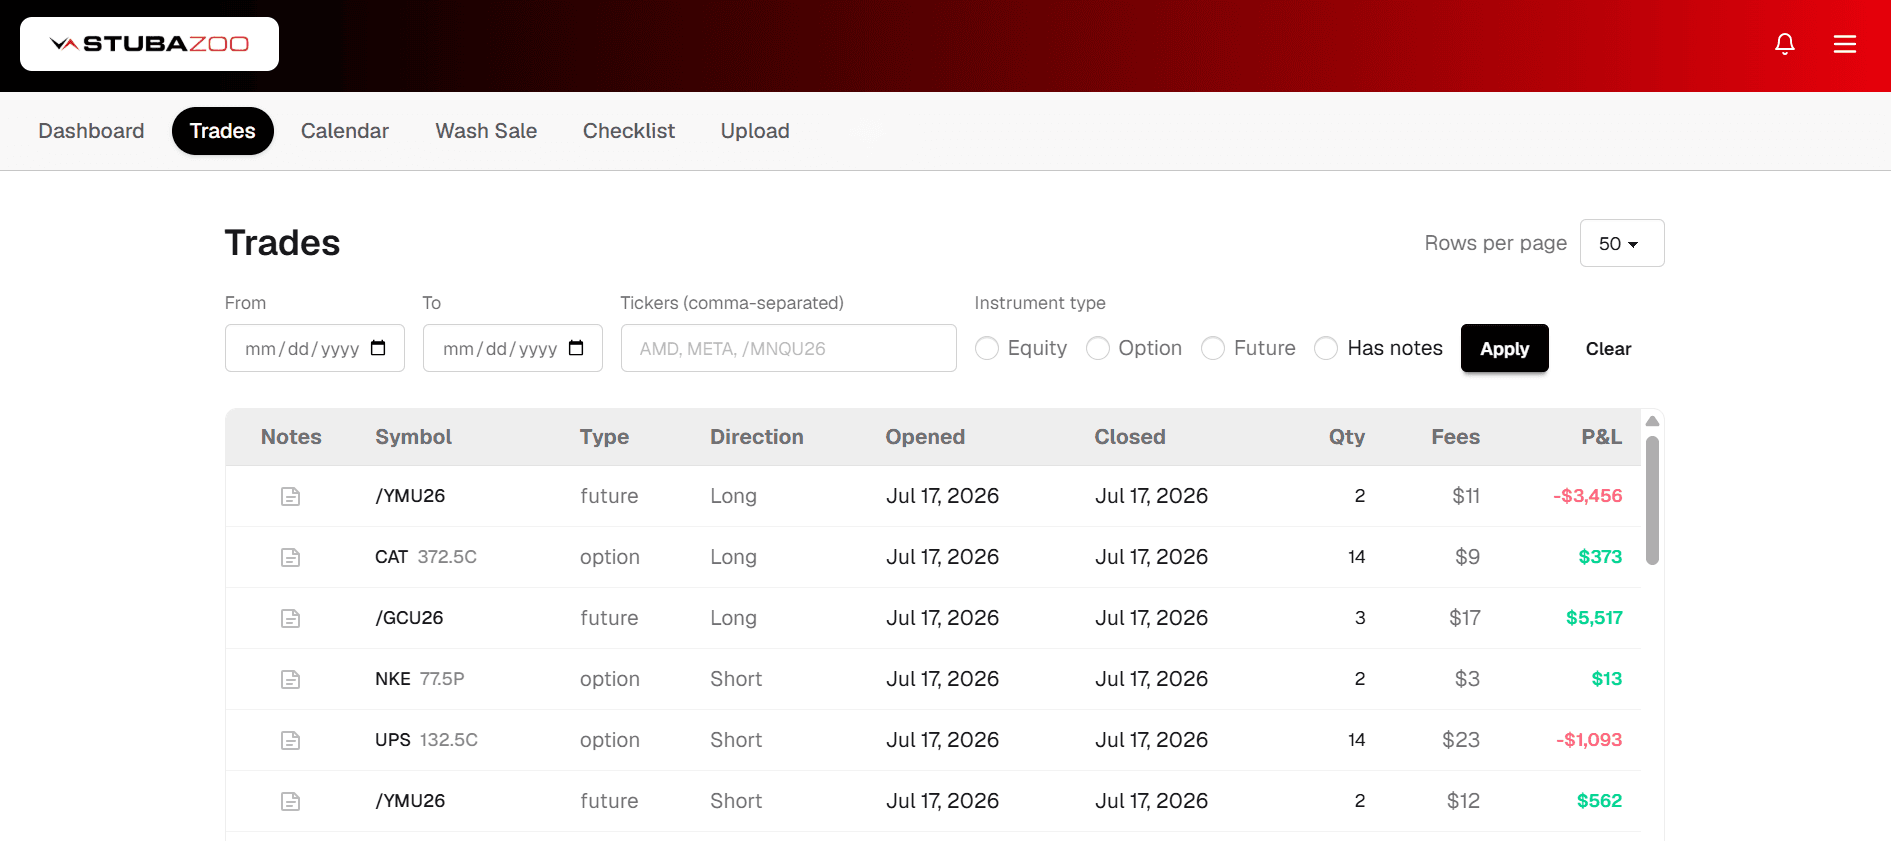Clear the trade filters
The width and height of the screenshot is (1891, 841).
point(1608,348)
